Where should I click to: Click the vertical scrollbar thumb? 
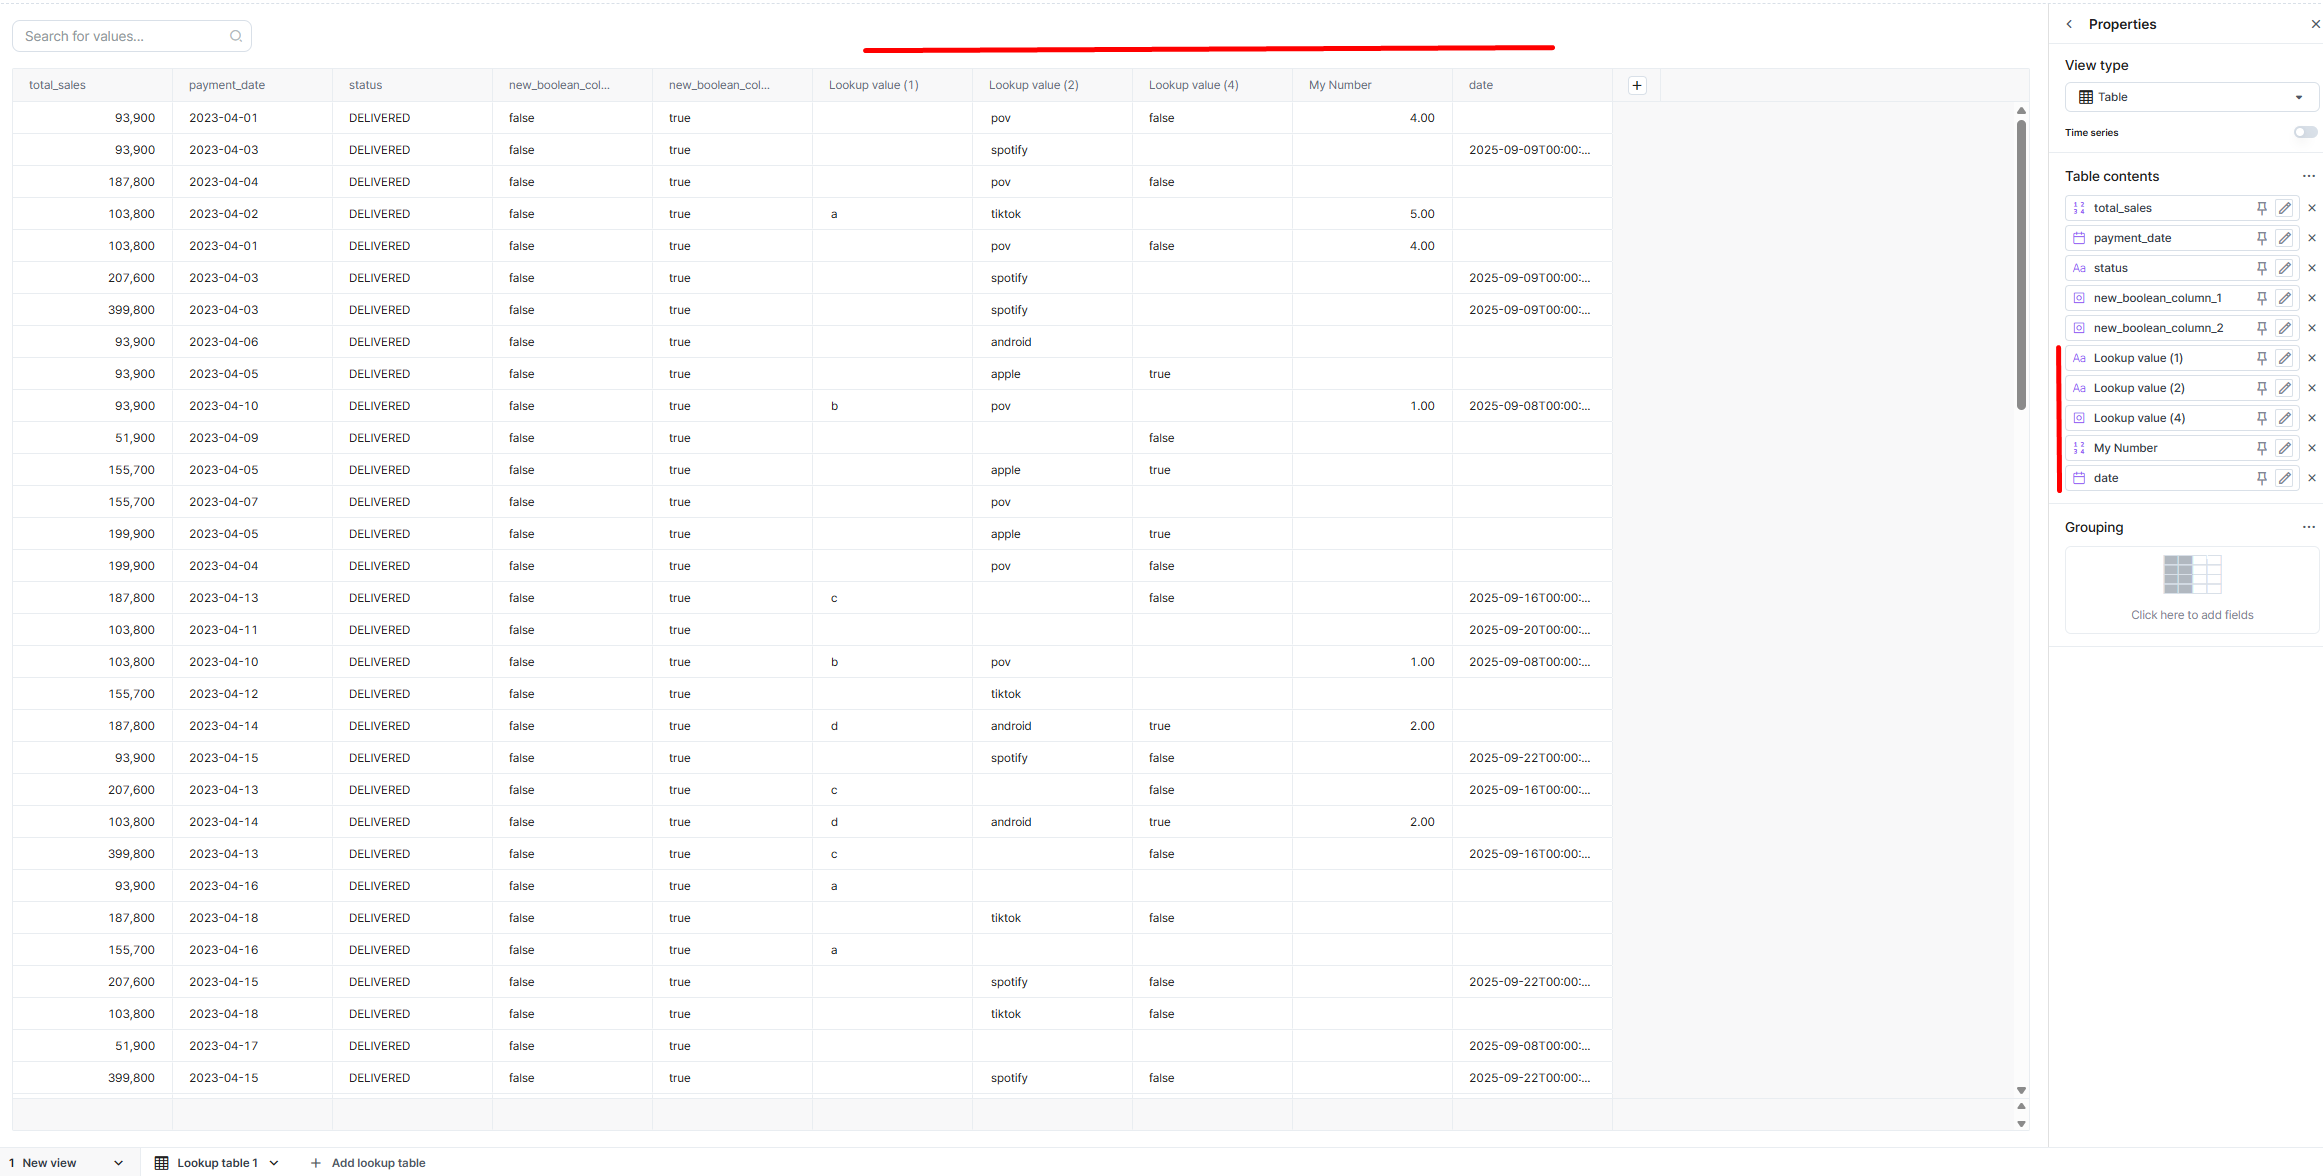[x=2021, y=265]
